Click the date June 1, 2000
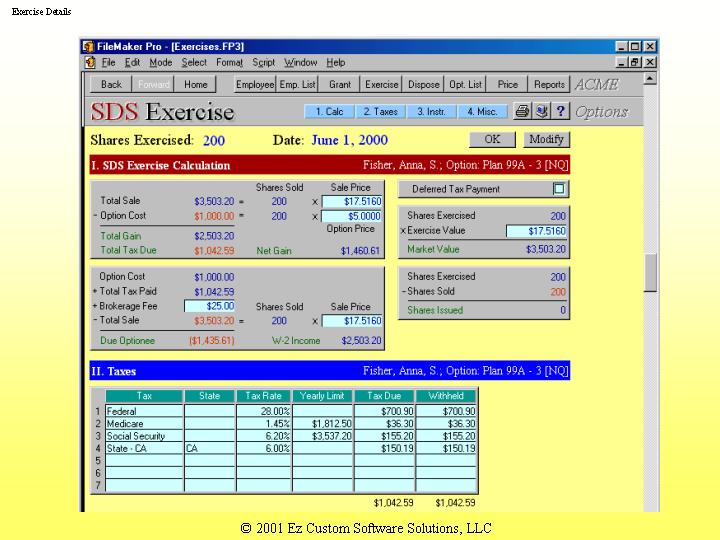Screen dimensions: 720x540 pyautogui.click(x=349, y=140)
